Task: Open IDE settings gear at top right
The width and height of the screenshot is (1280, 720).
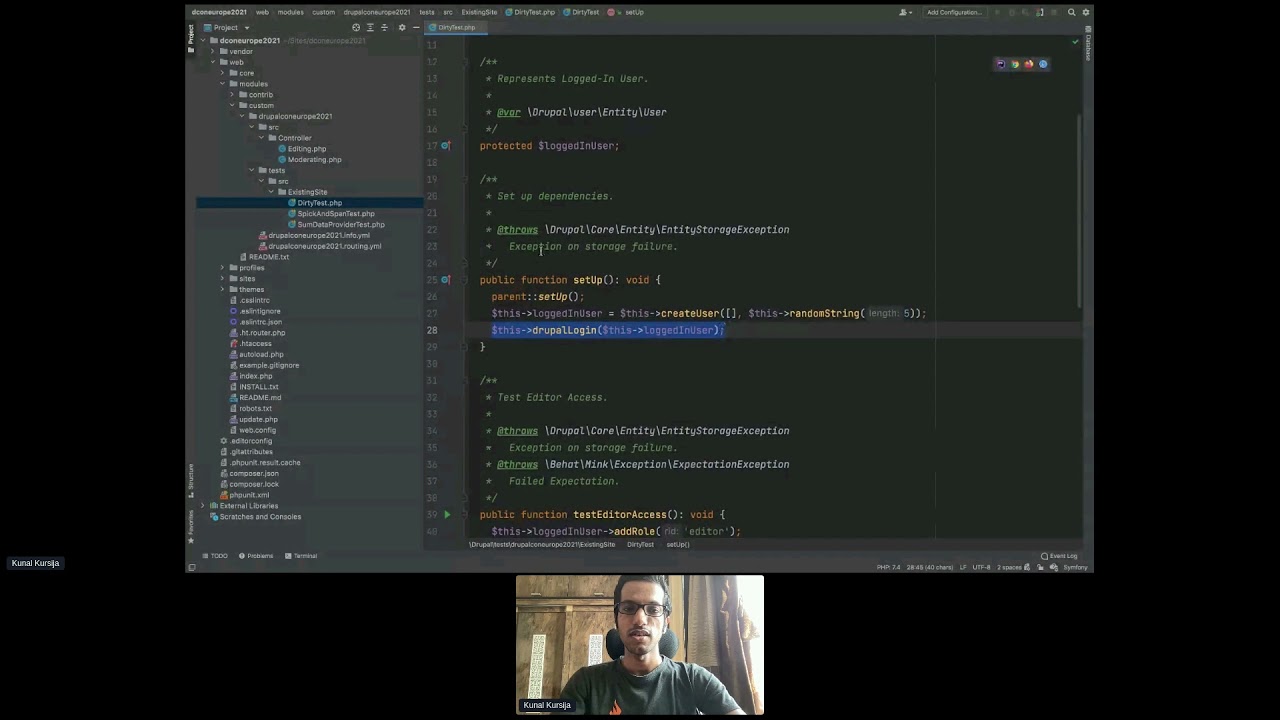Action: click(1086, 12)
